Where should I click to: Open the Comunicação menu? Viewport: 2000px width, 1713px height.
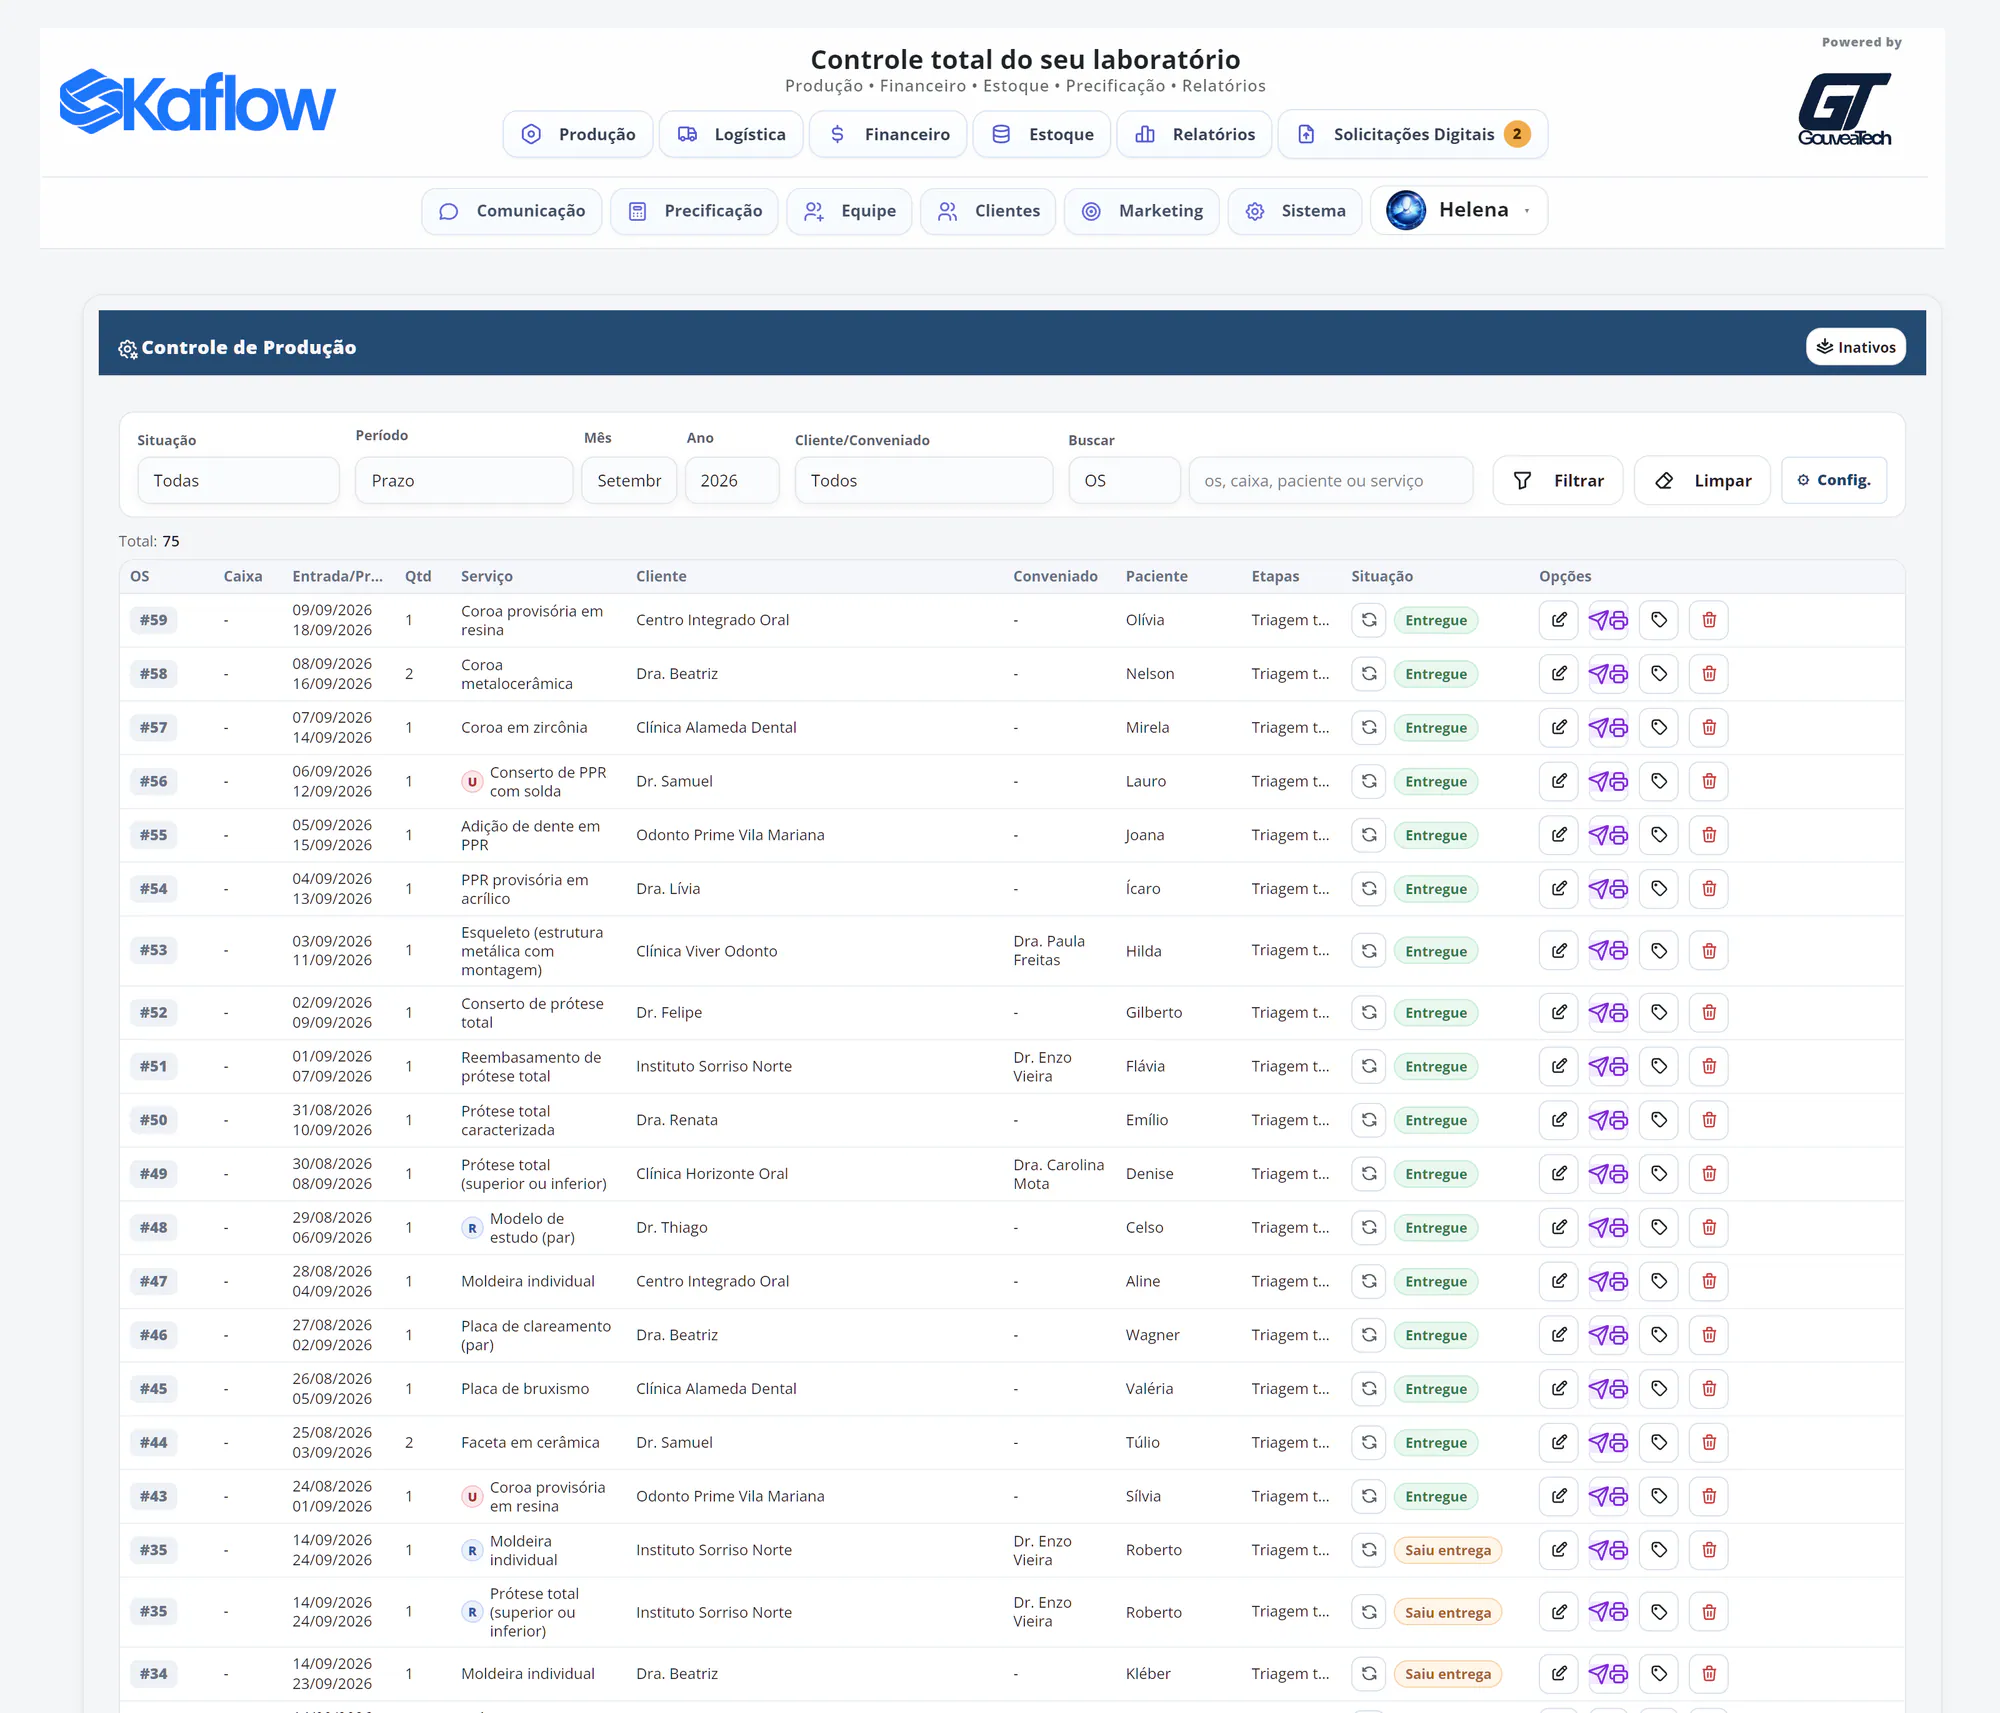(511, 211)
